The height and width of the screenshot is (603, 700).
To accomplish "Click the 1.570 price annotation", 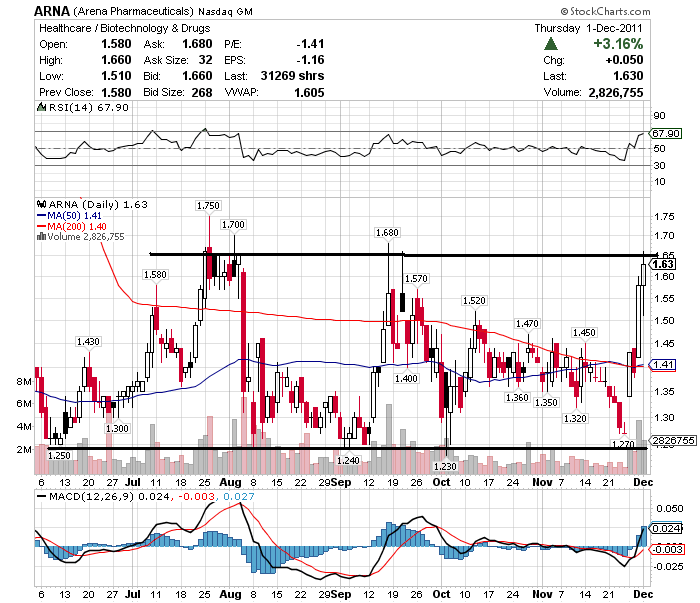I will tap(416, 279).
